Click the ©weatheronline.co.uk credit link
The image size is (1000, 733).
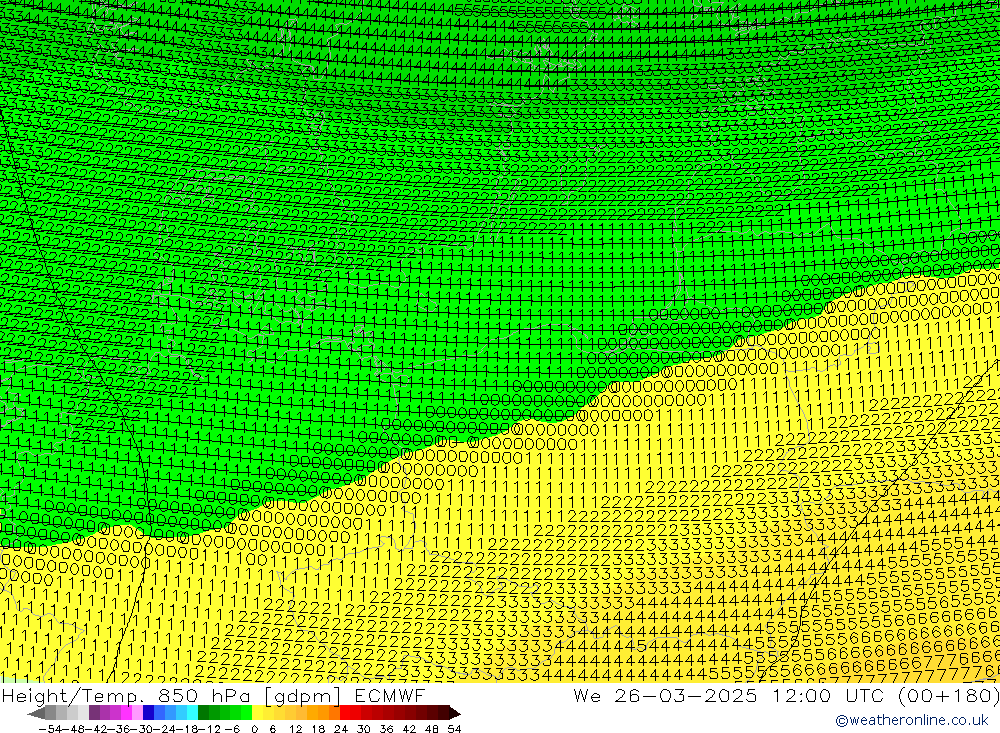912,720
